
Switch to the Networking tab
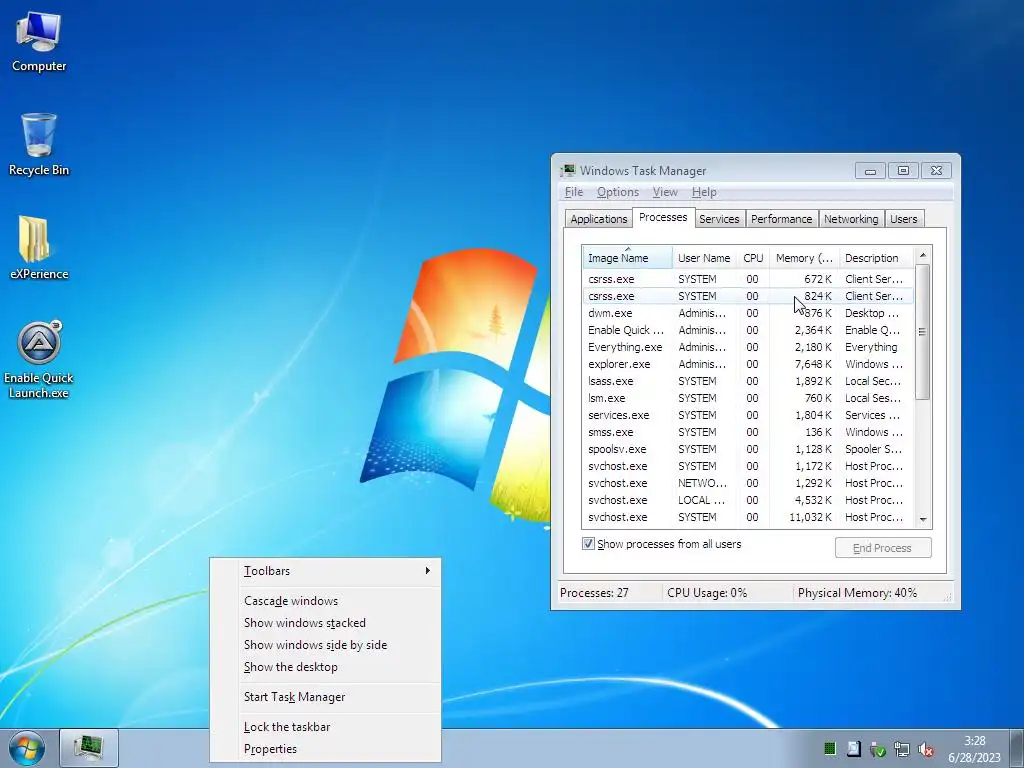click(851, 219)
